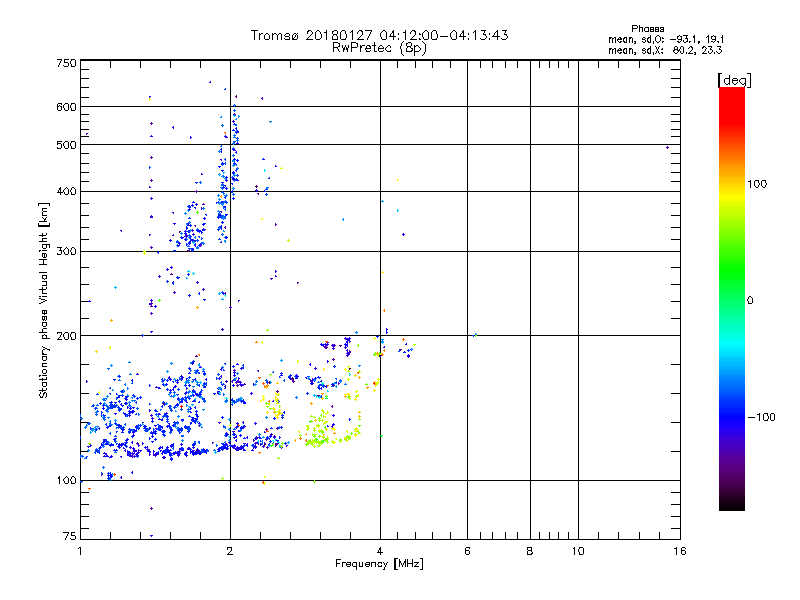800x600 pixels.
Task: Click the 'Stationary phase Virtual Height [km]' axis label
Action: [x=44, y=300]
